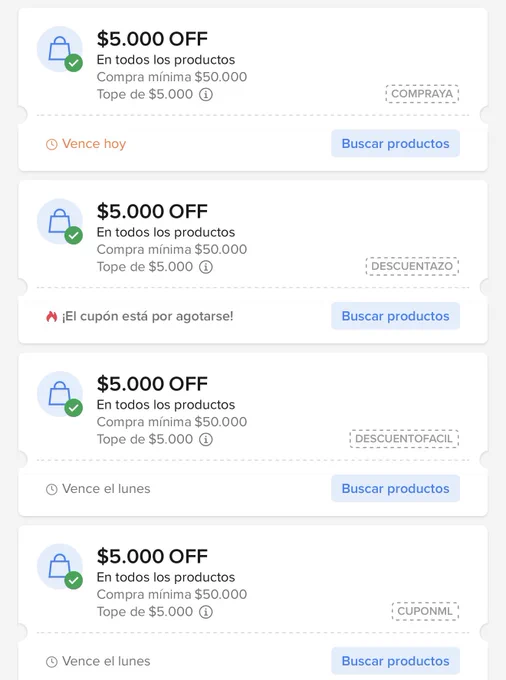Image resolution: width=506 pixels, height=680 pixels.
Task: Tap shopping bag icon on CUPONML coupon
Action: tap(60, 567)
